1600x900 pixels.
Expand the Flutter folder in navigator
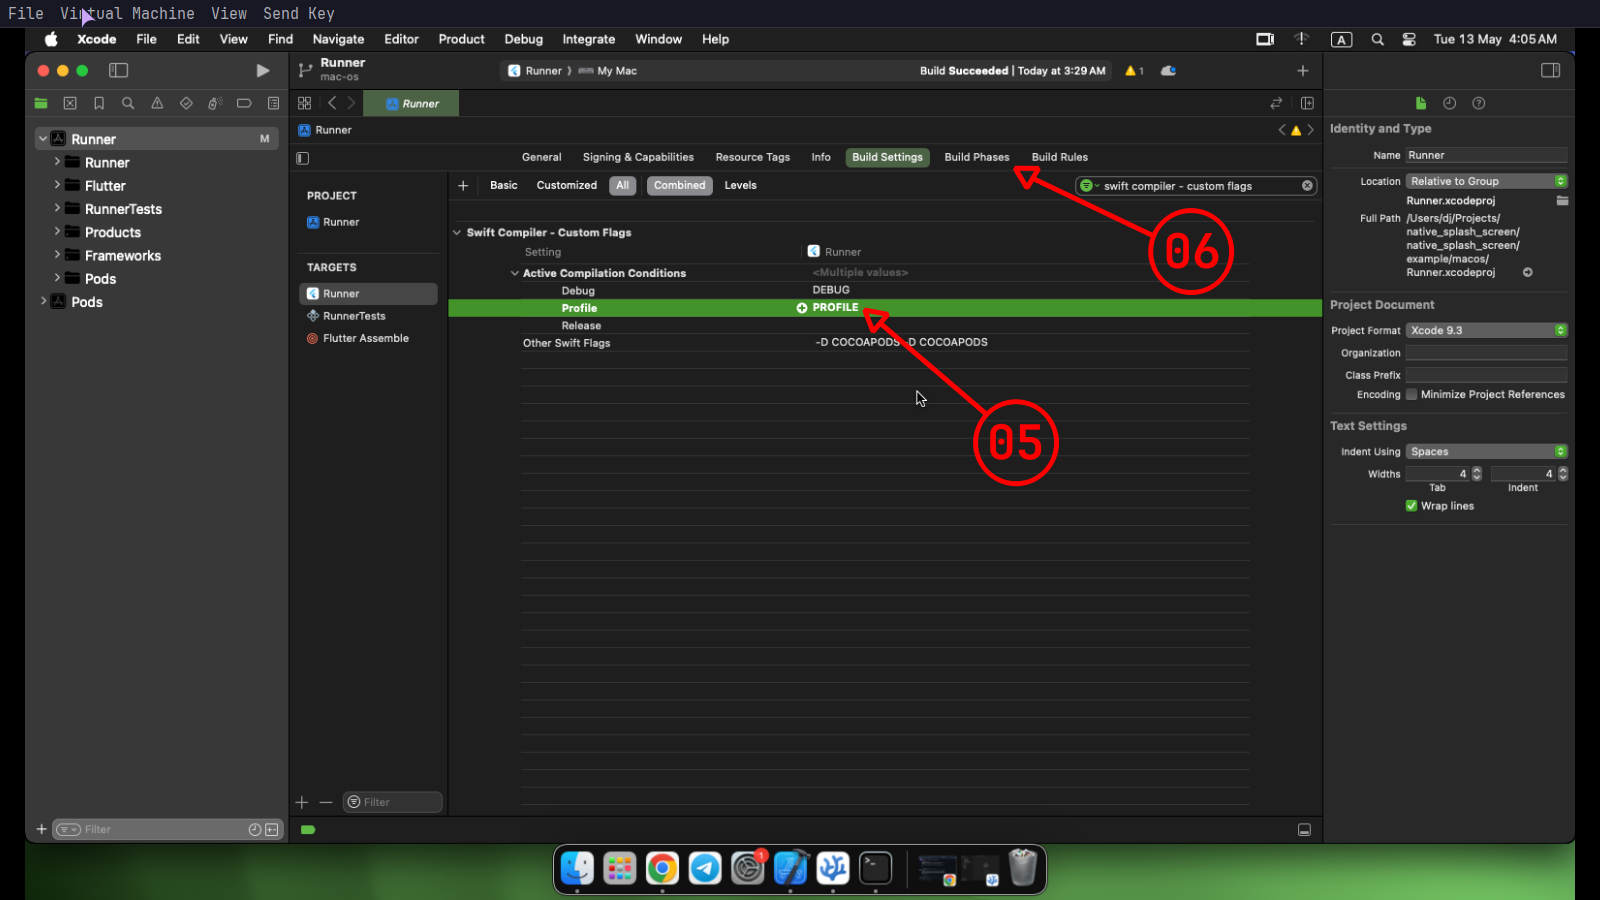[x=57, y=185]
